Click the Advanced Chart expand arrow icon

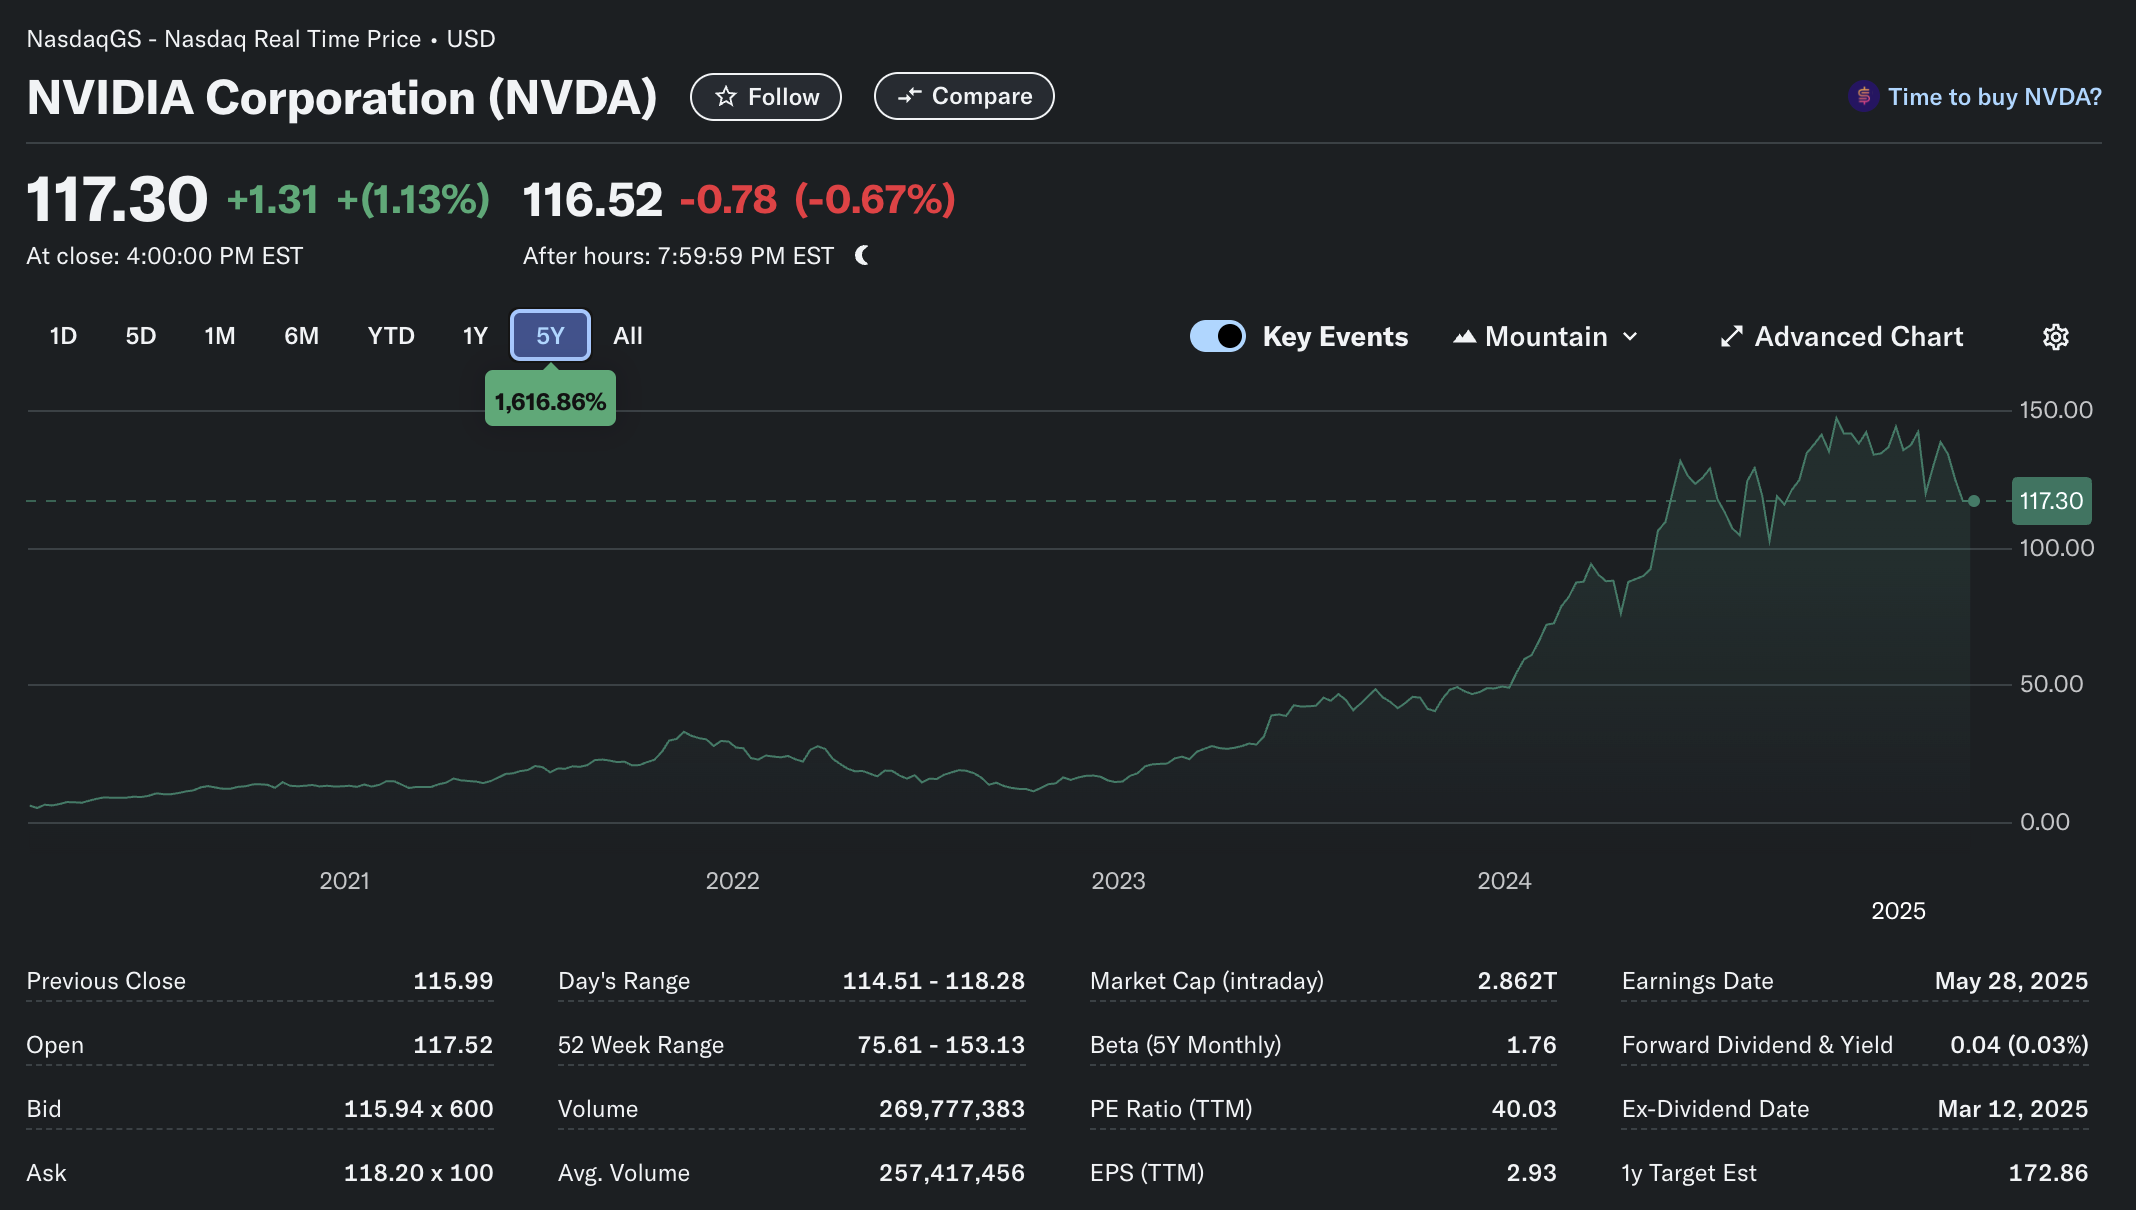(x=1731, y=337)
